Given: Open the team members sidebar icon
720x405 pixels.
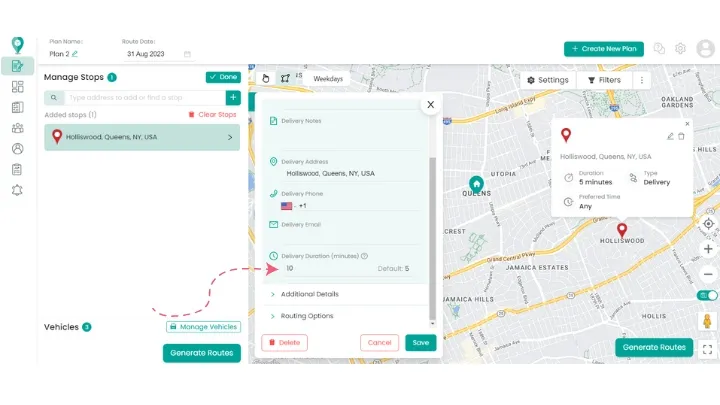Looking at the screenshot, I should point(17,128).
